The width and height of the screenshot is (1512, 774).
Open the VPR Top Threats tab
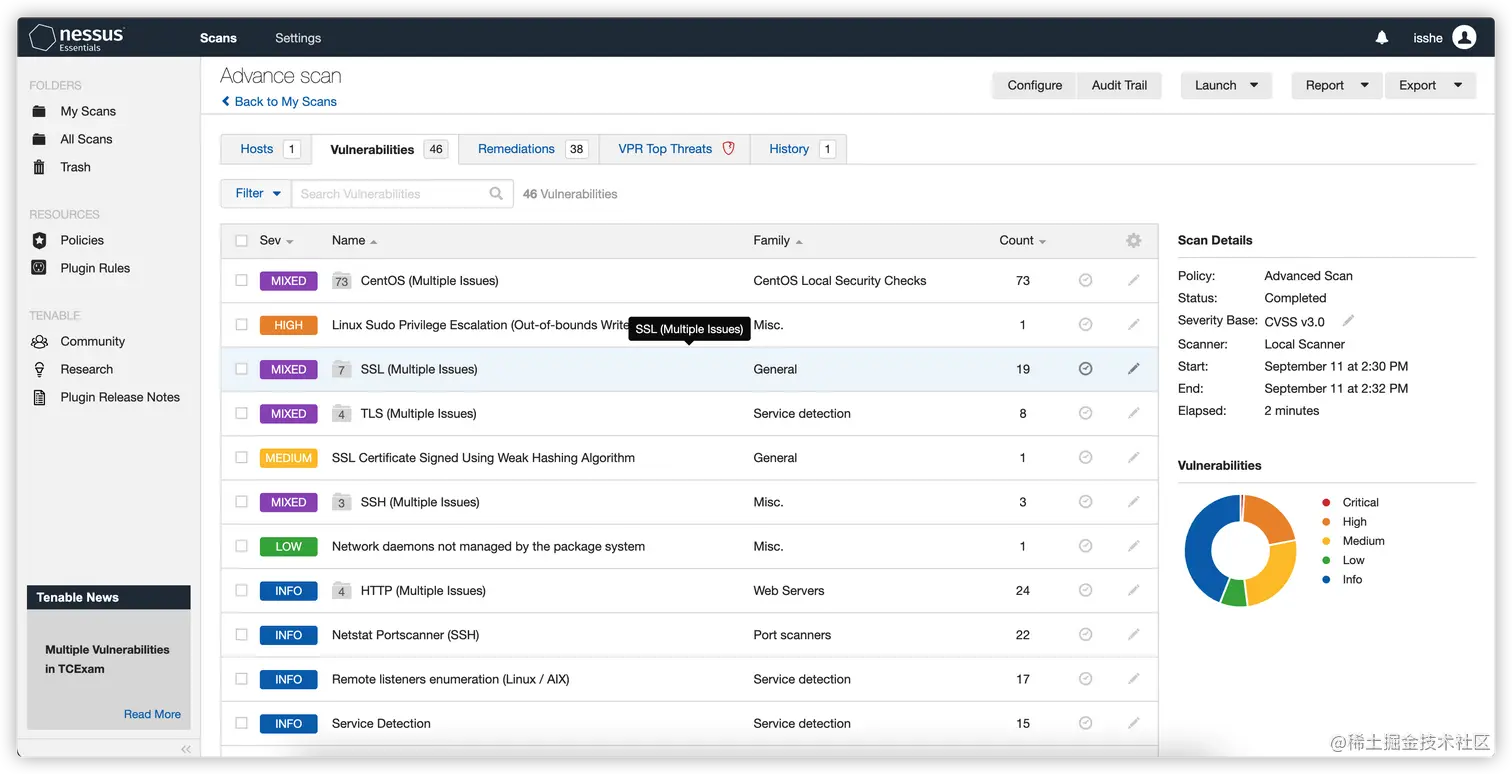[675, 149]
